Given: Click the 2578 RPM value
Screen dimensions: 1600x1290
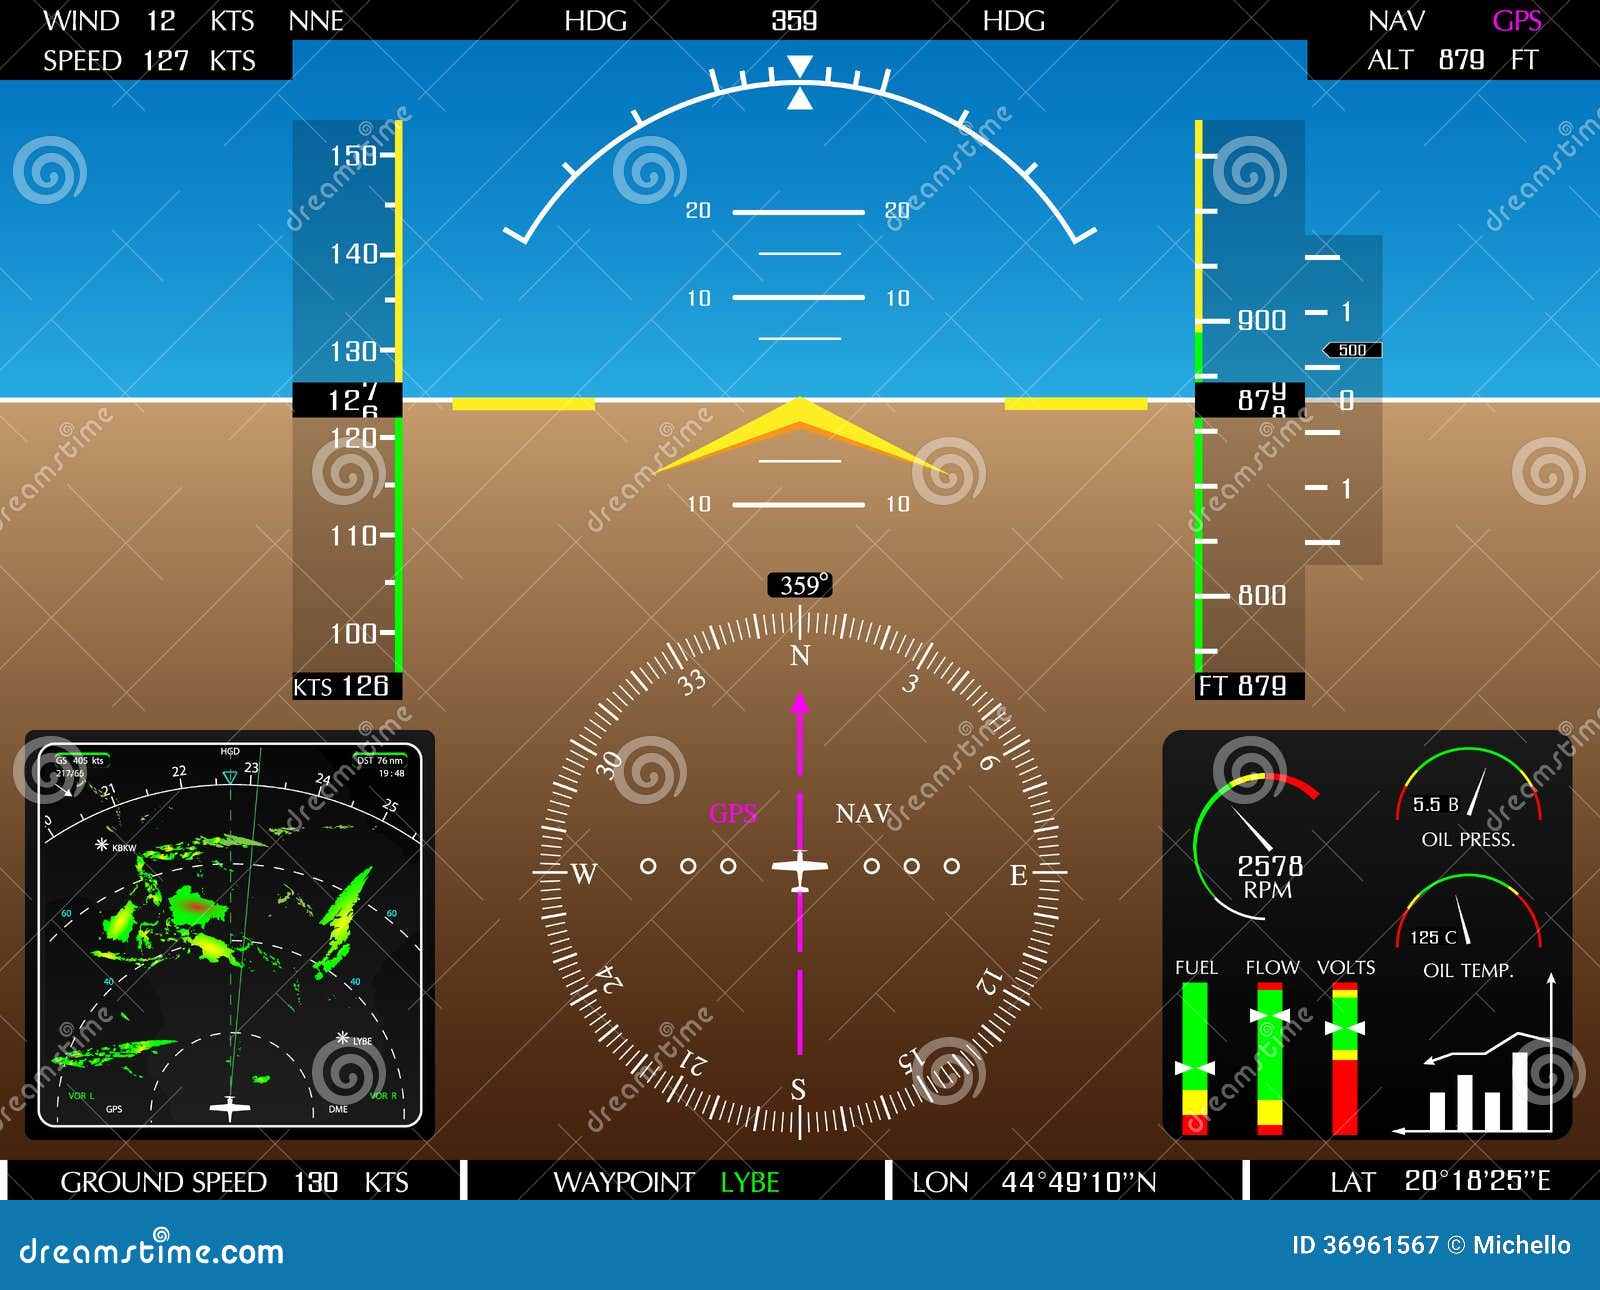Looking at the screenshot, I should pyautogui.click(x=1269, y=865).
